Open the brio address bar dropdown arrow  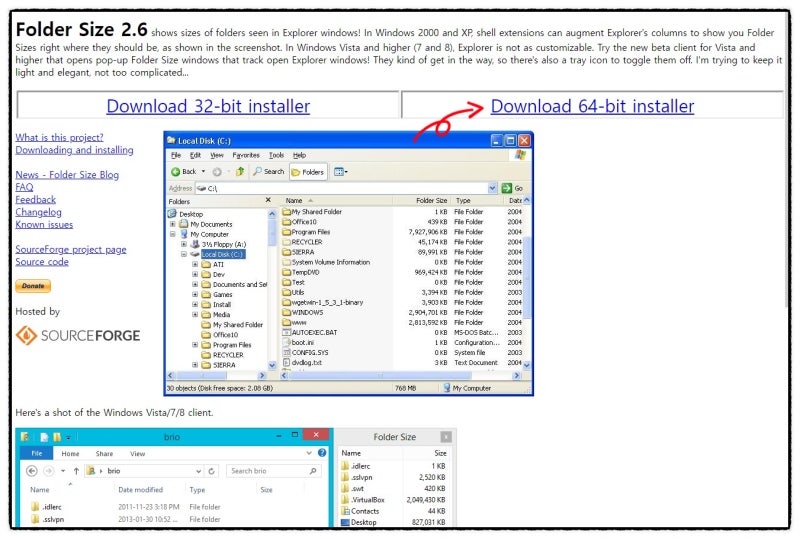(x=198, y=471)
